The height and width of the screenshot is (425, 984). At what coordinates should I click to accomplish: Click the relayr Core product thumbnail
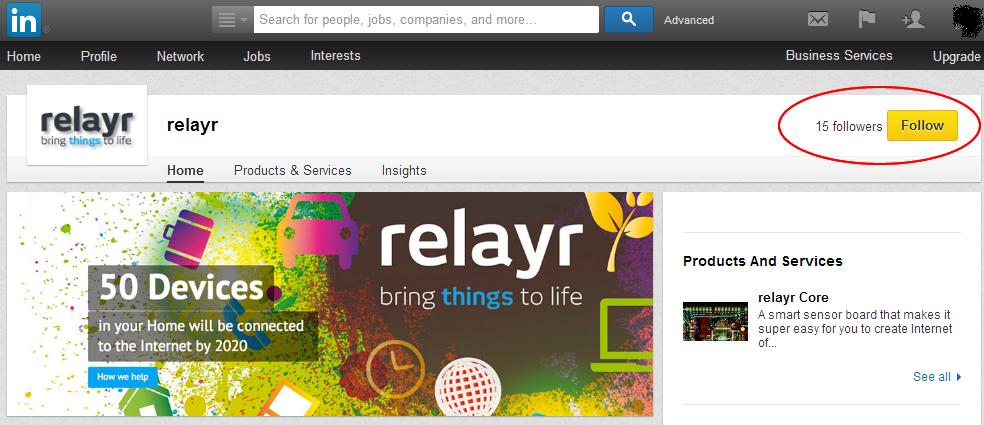click(x=715, y=321)
